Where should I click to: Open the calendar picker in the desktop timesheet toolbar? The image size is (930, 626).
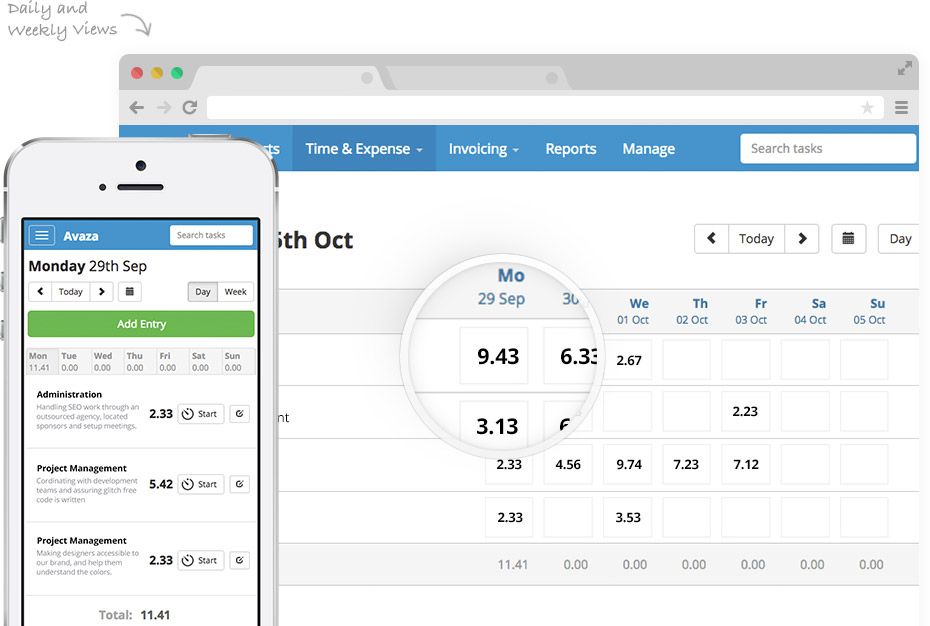[848, 238]
